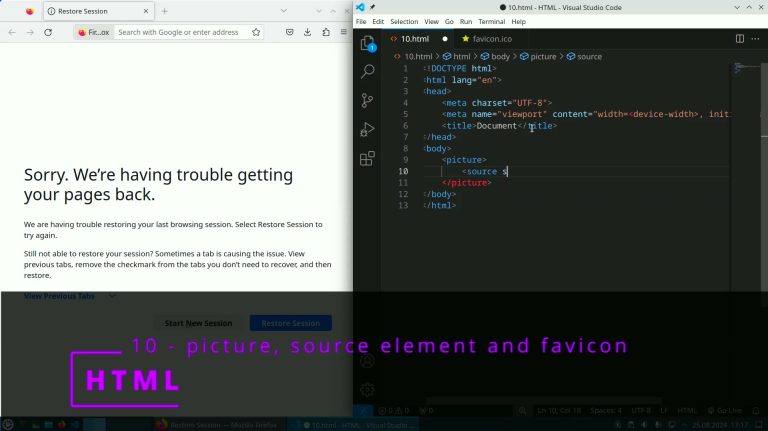Open a new Firefox tab
The width and height of the screenshot is (768, 431).
[x=165, y=11]
